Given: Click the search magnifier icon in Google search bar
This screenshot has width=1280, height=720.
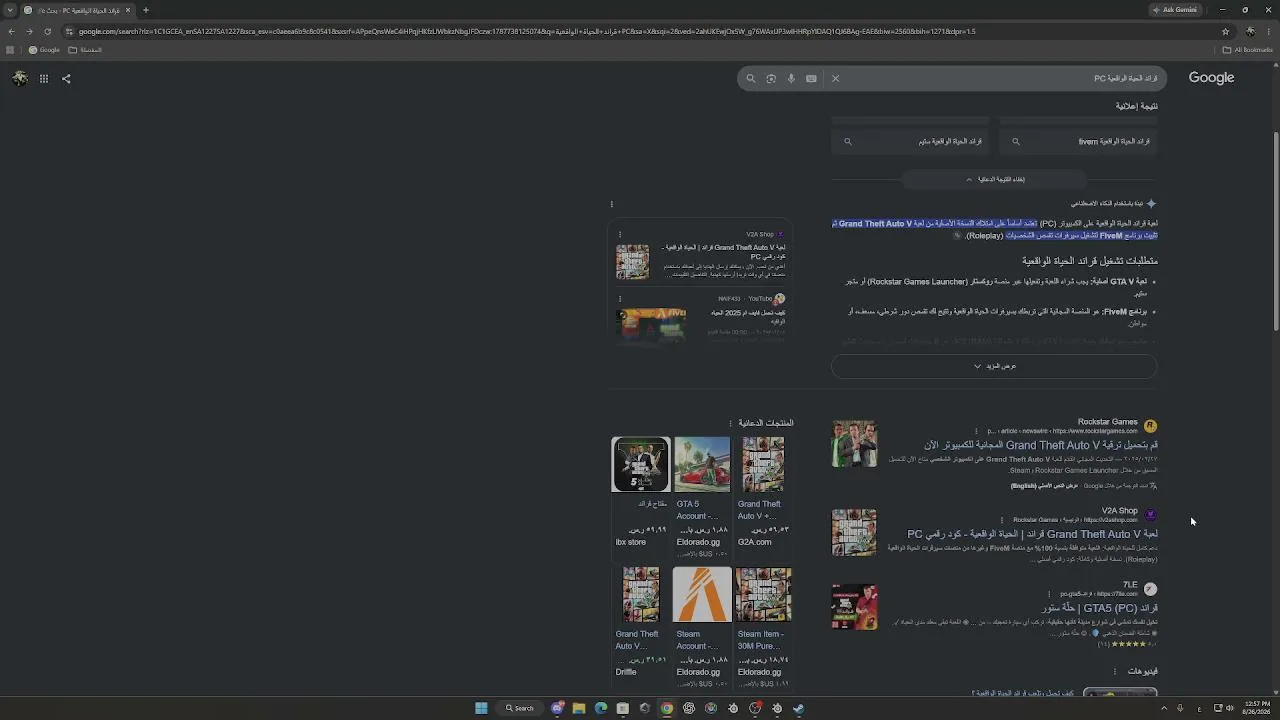Looking at the screenshot, I should [751, 78].
